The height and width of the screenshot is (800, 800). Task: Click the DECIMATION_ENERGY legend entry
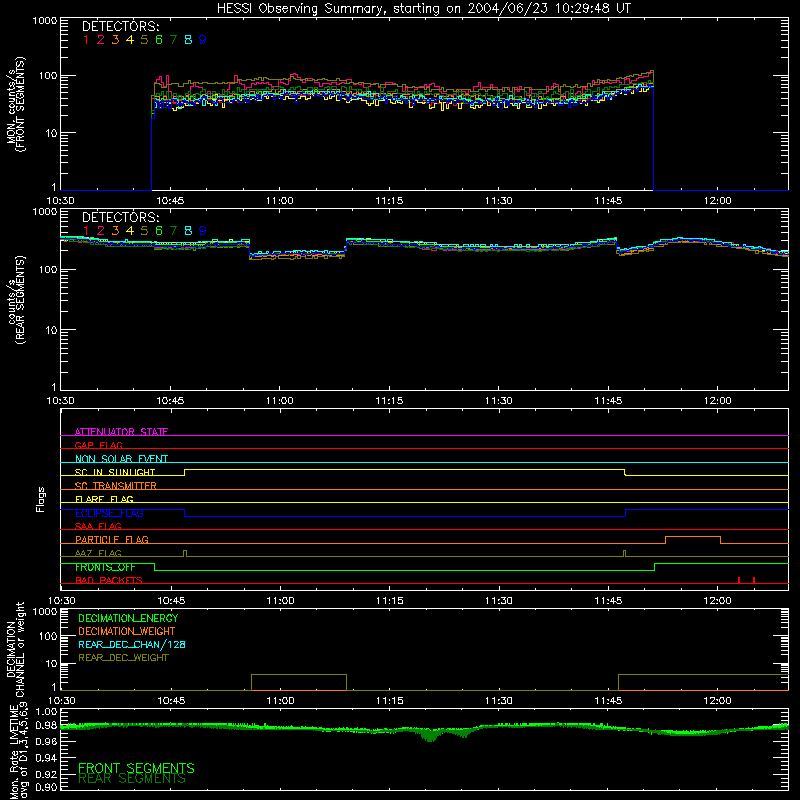pyautogui.click(x=128, y=618)
